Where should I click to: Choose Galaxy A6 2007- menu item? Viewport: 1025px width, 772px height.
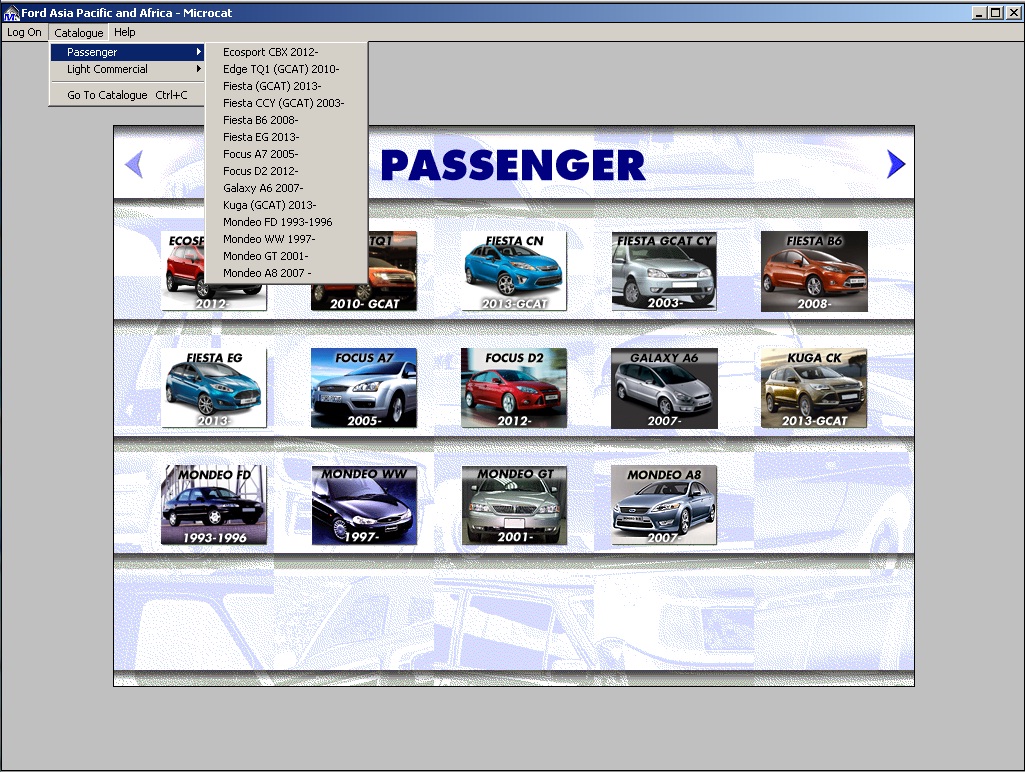286,188
